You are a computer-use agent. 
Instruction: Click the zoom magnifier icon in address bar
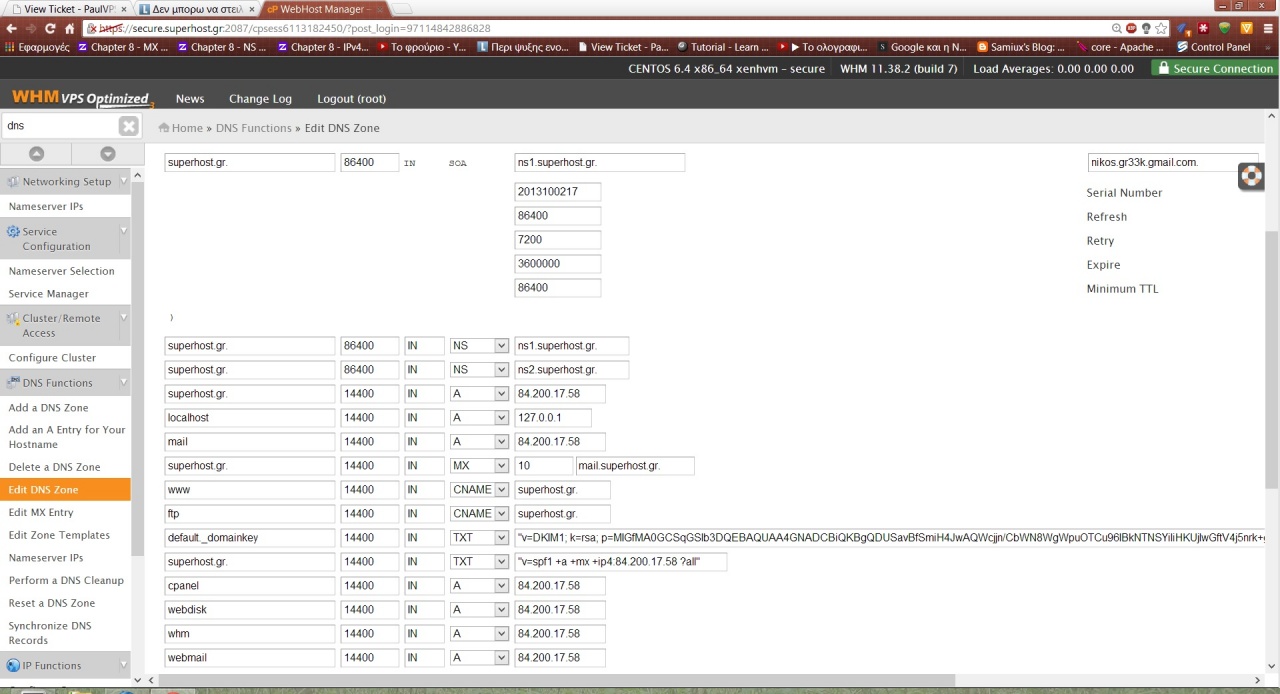(x=1117, y=29)
